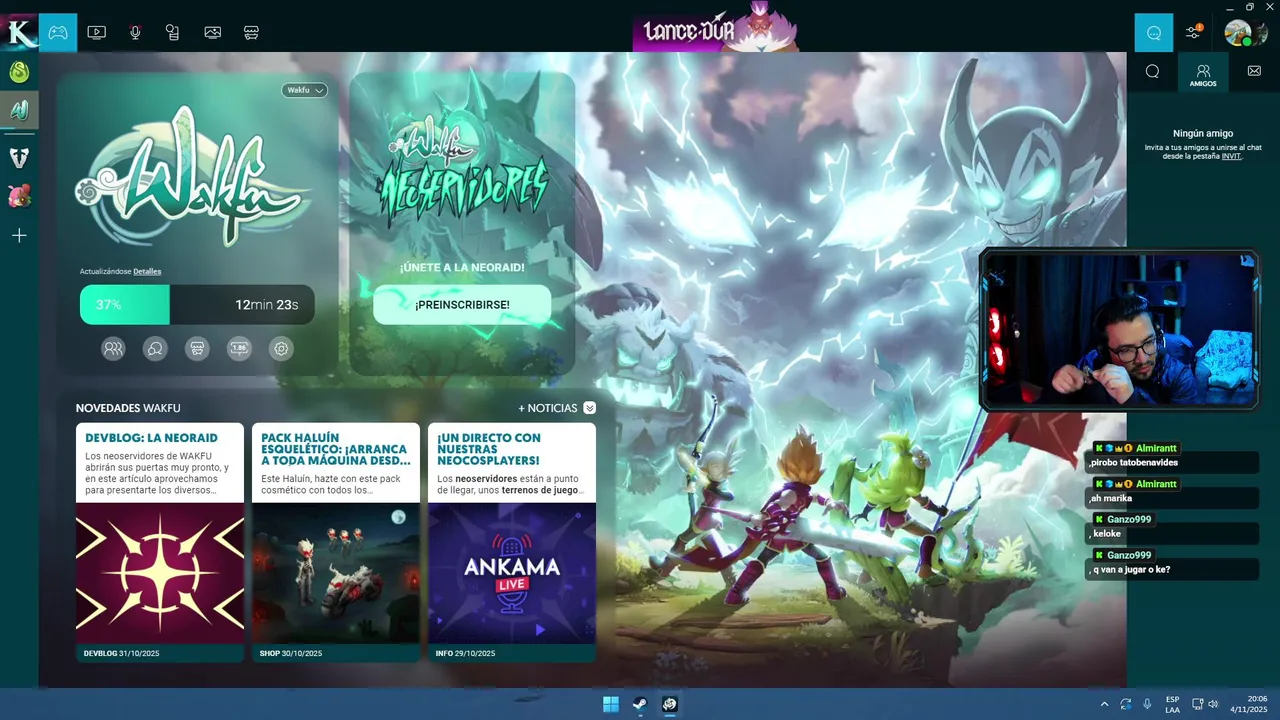Select the pink creature game icon in sidebar
The height and width of the screenshot is (720, 1280).
coord(19,196)
